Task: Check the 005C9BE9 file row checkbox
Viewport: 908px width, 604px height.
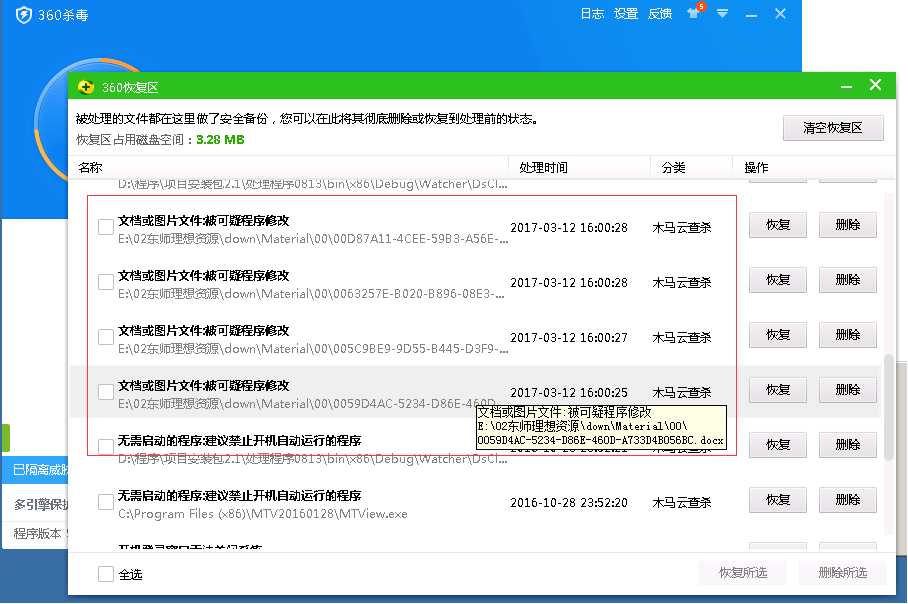Action: click(105, 337)
